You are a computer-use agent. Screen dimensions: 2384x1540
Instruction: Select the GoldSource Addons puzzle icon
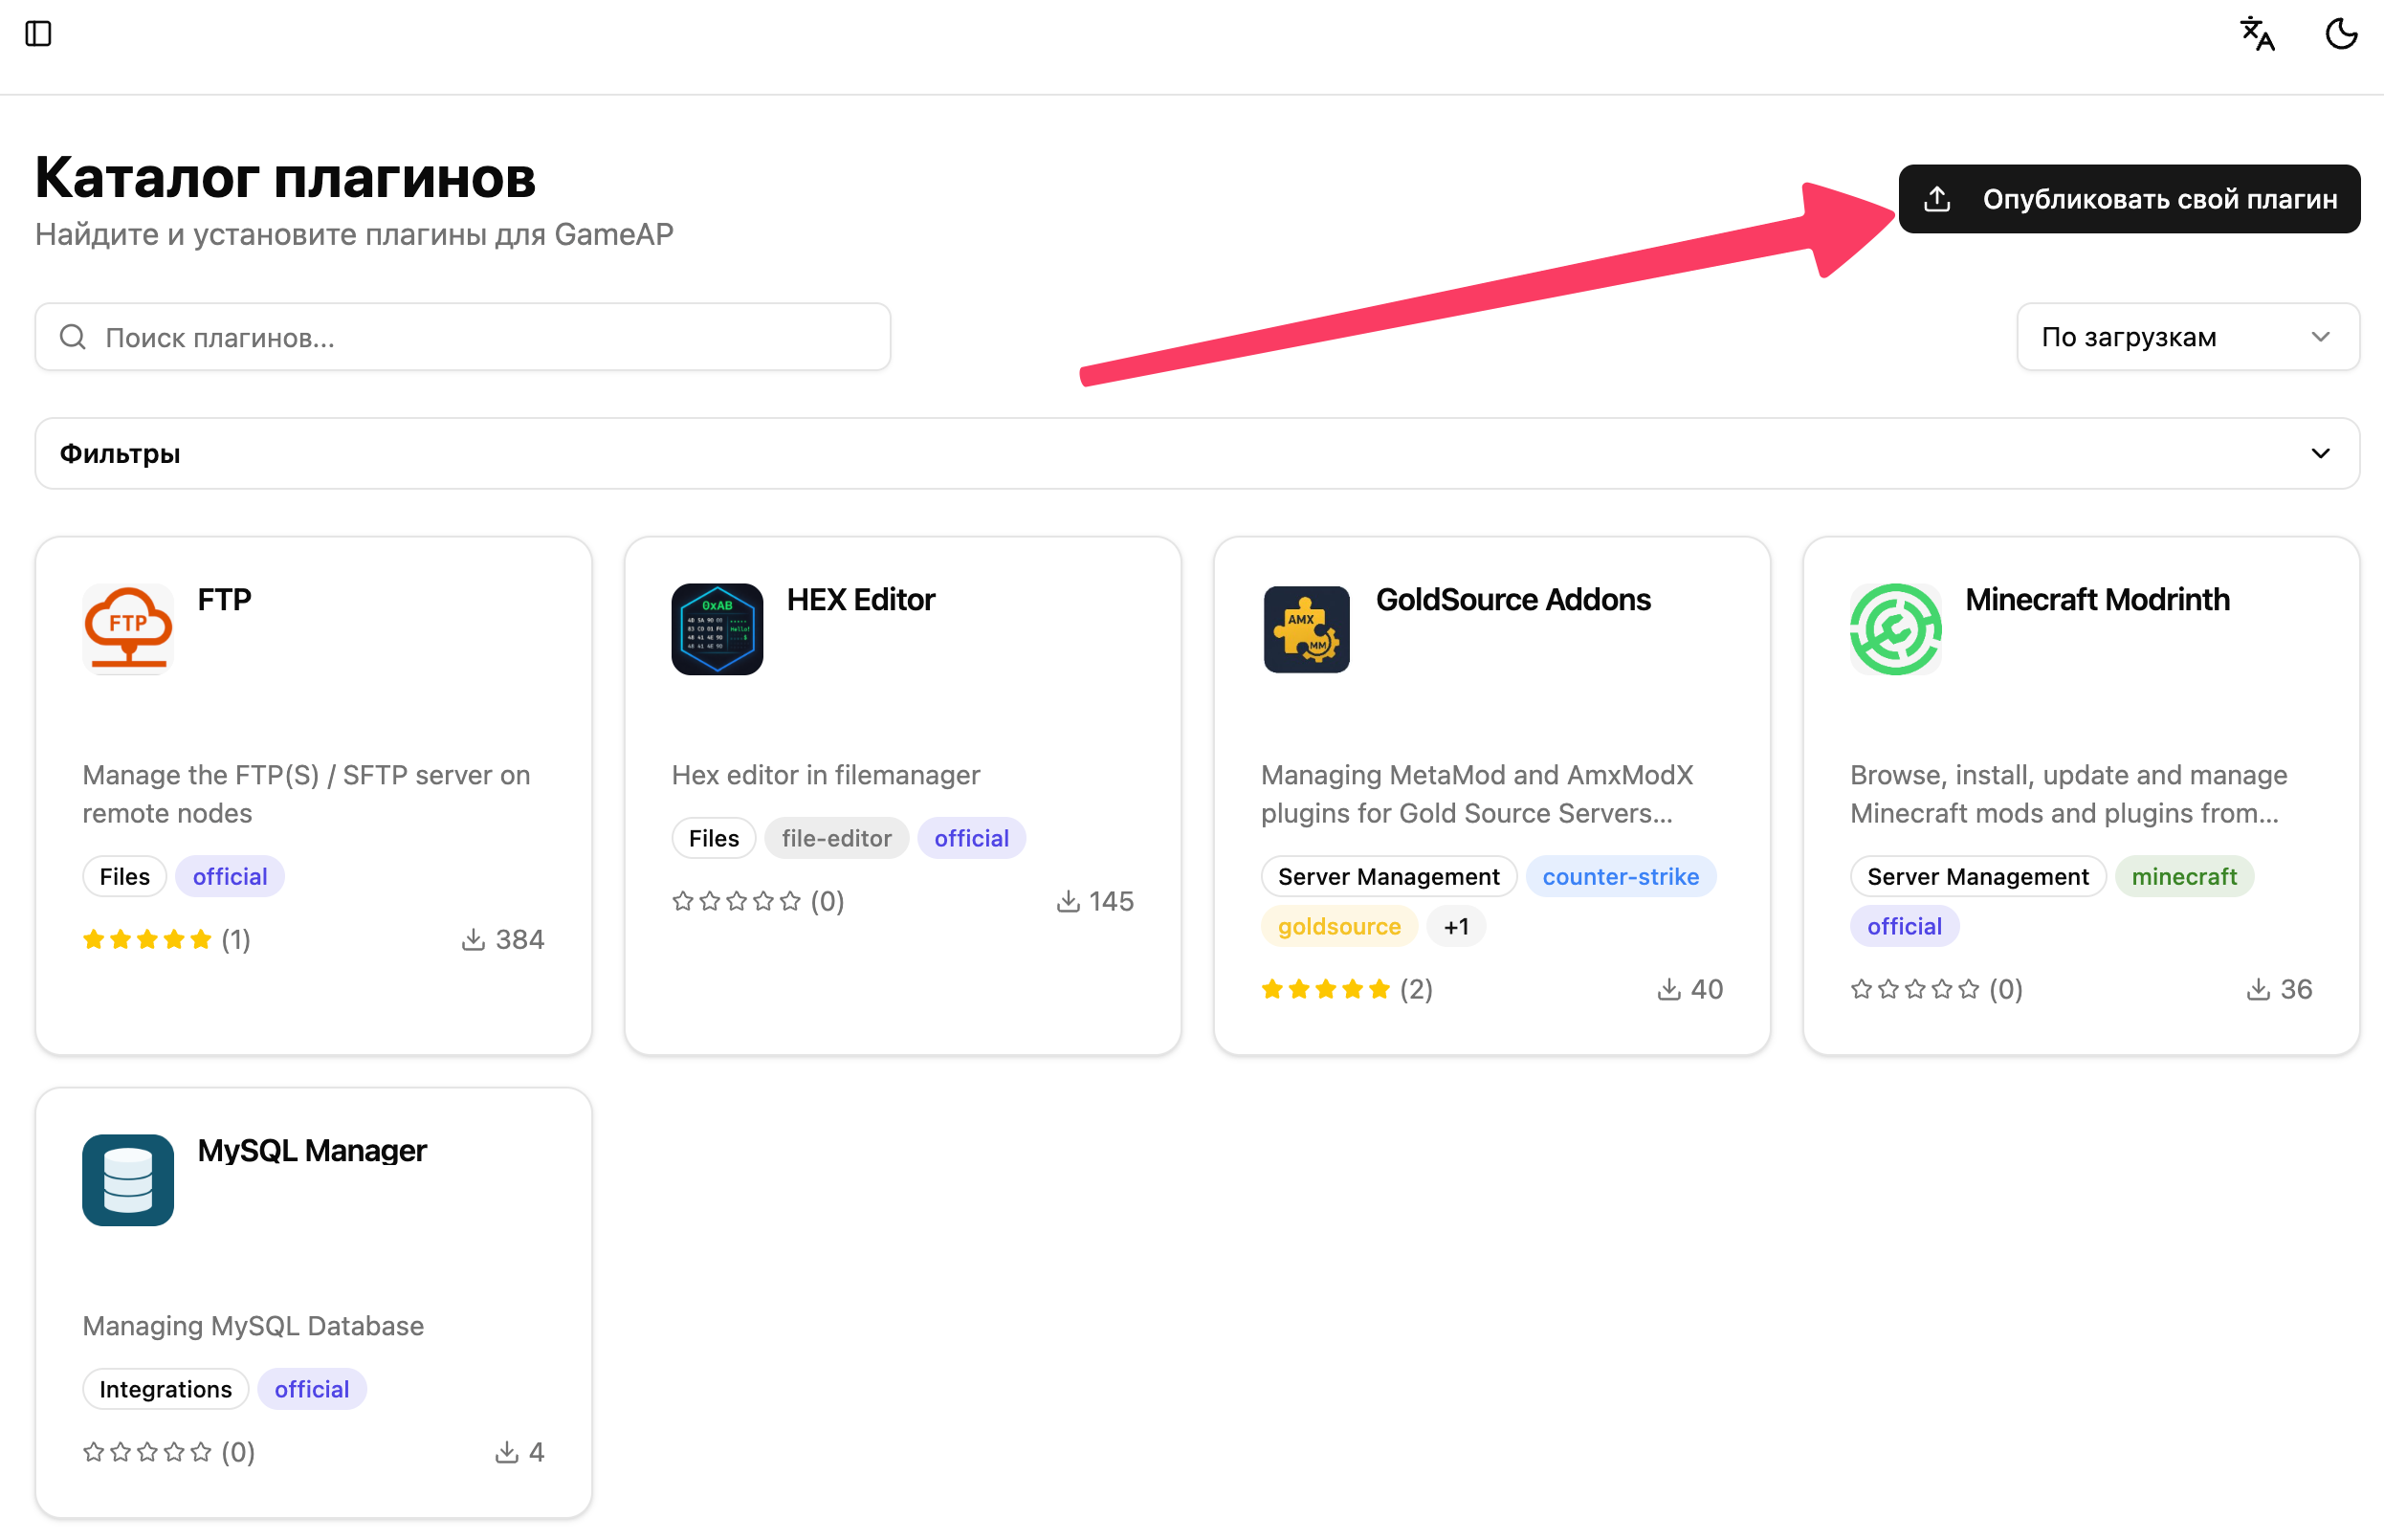point(1306,629)
